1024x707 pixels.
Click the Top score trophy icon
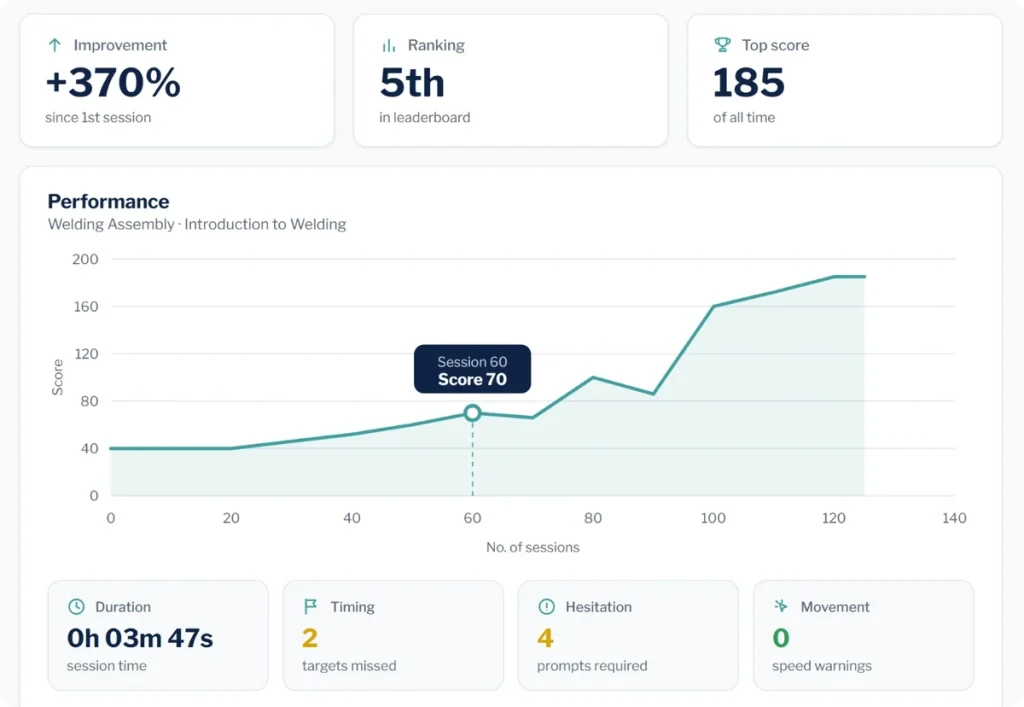coord(722,44)
